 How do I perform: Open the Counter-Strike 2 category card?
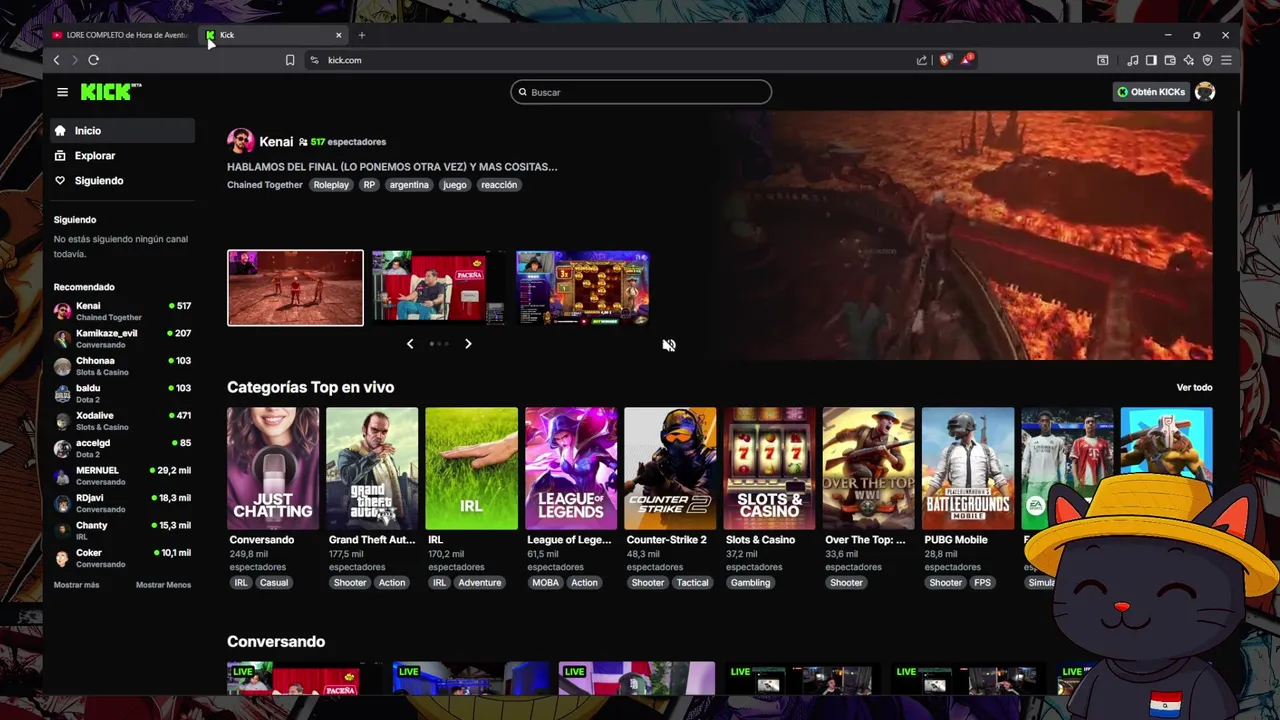[670, 468]
